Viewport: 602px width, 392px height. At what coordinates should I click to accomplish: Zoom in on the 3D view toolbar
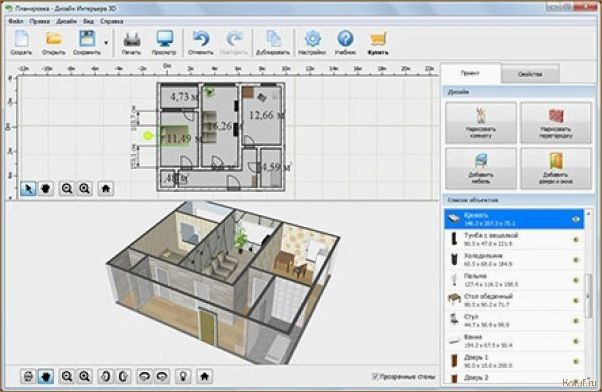pos(84,376)
